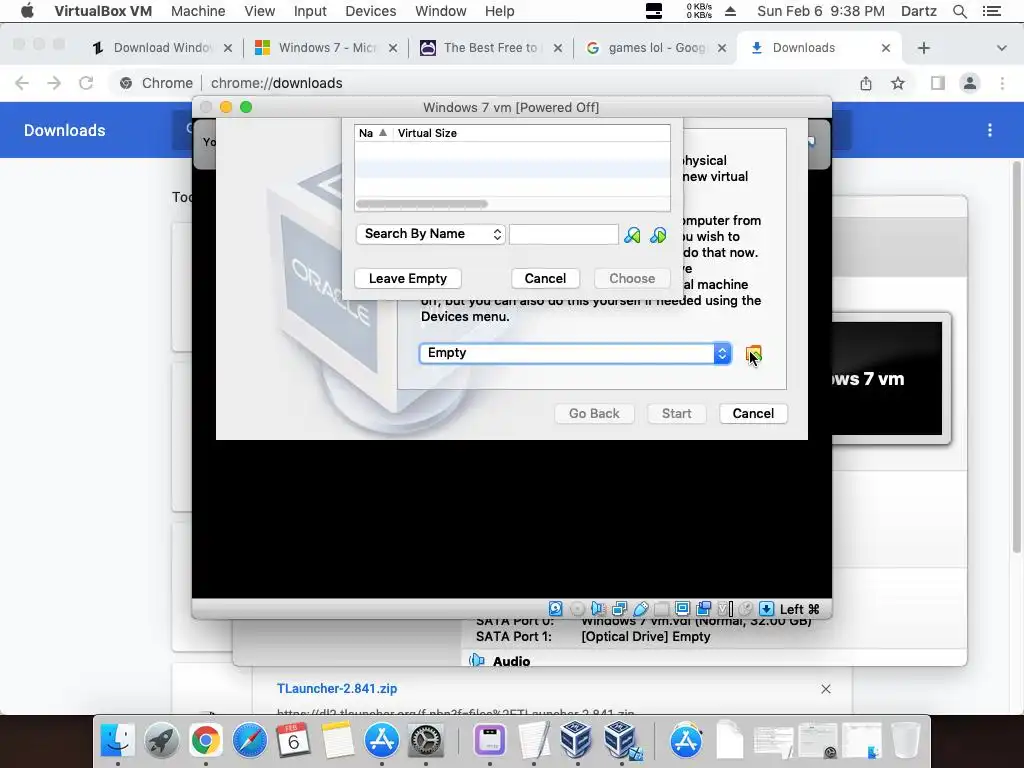
Task: Click Chrome share page icon
Action: (866, 83)
